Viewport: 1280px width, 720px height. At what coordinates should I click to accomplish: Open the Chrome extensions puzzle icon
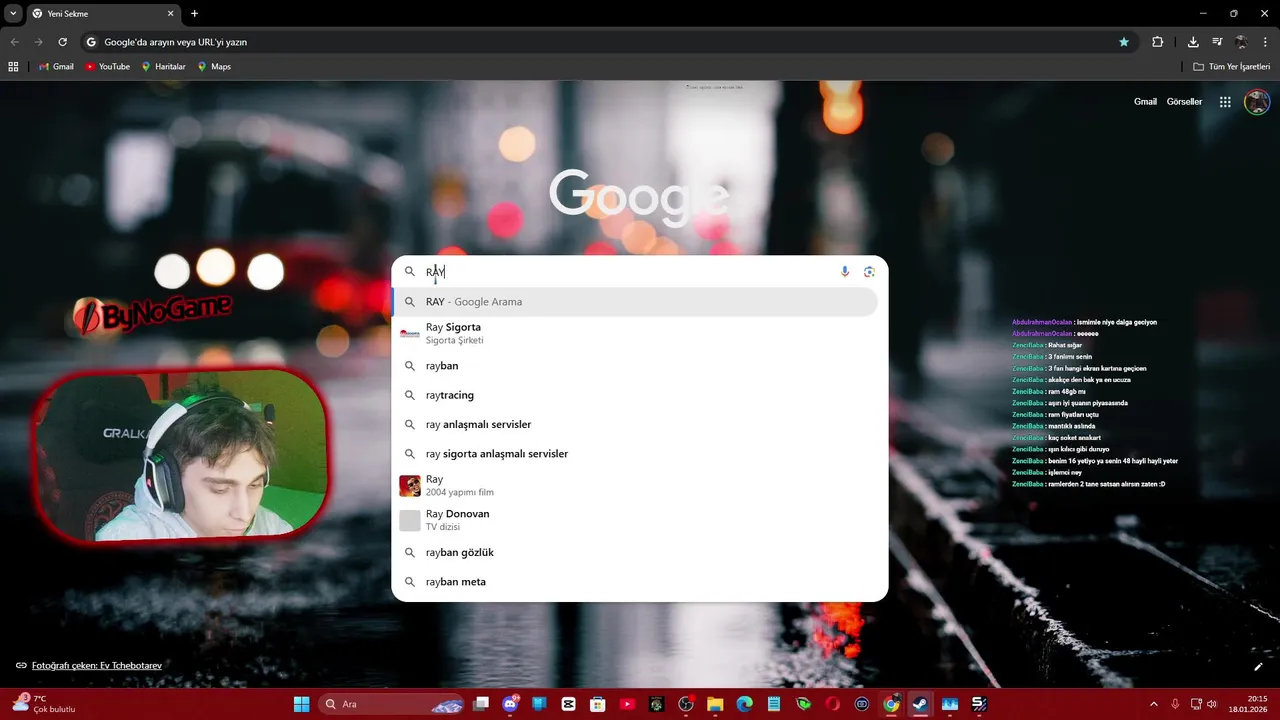click(x=1158, y=42)
